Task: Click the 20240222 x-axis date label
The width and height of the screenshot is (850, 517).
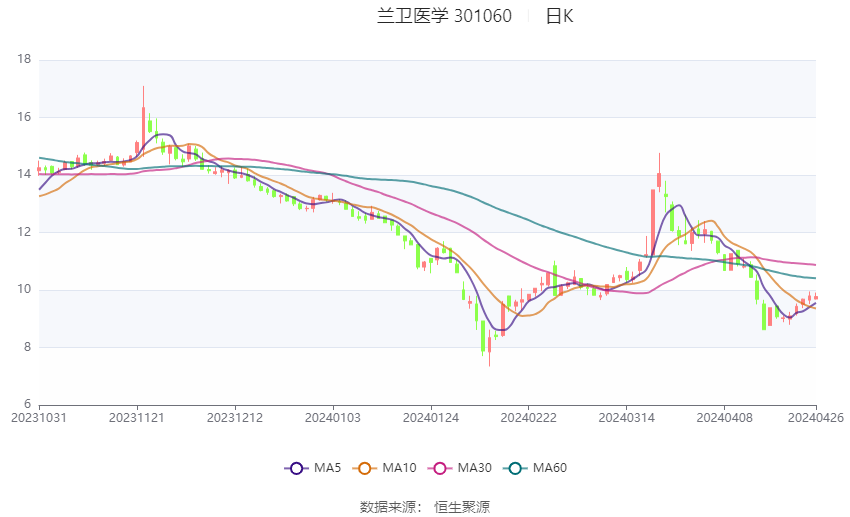Action: pyautogui.click(x=527, y=418)
